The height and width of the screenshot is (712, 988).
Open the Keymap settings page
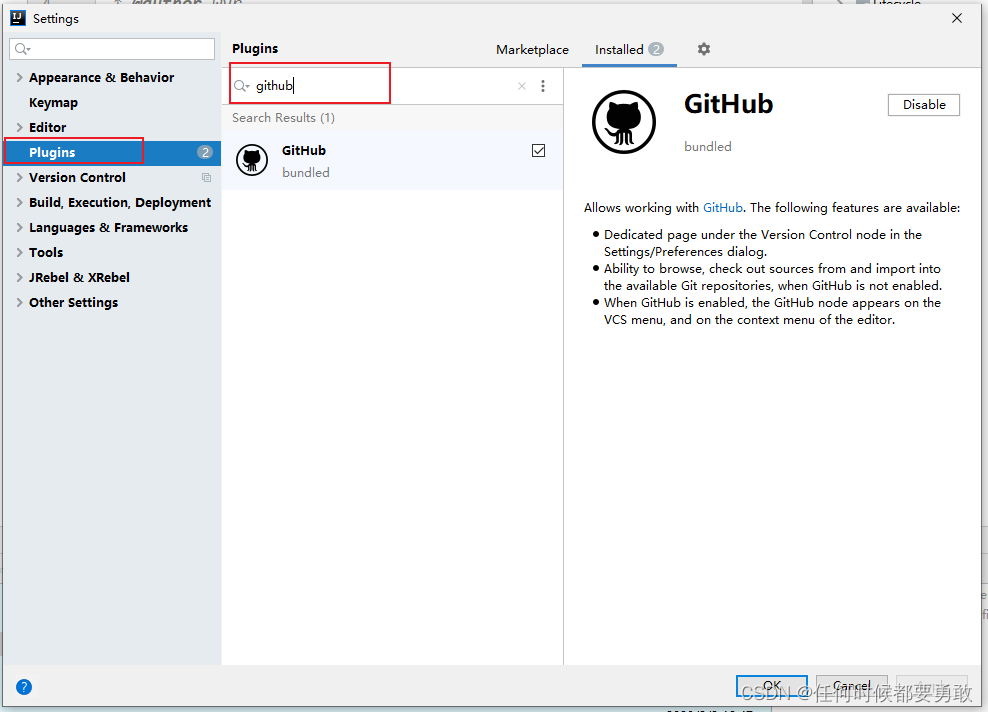[54, 103]
